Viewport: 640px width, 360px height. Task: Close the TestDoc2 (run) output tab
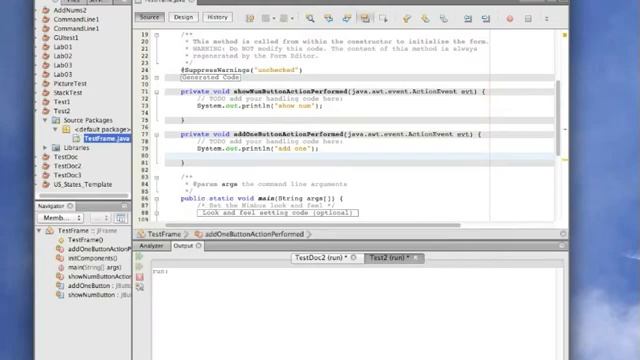pos(353,258)
